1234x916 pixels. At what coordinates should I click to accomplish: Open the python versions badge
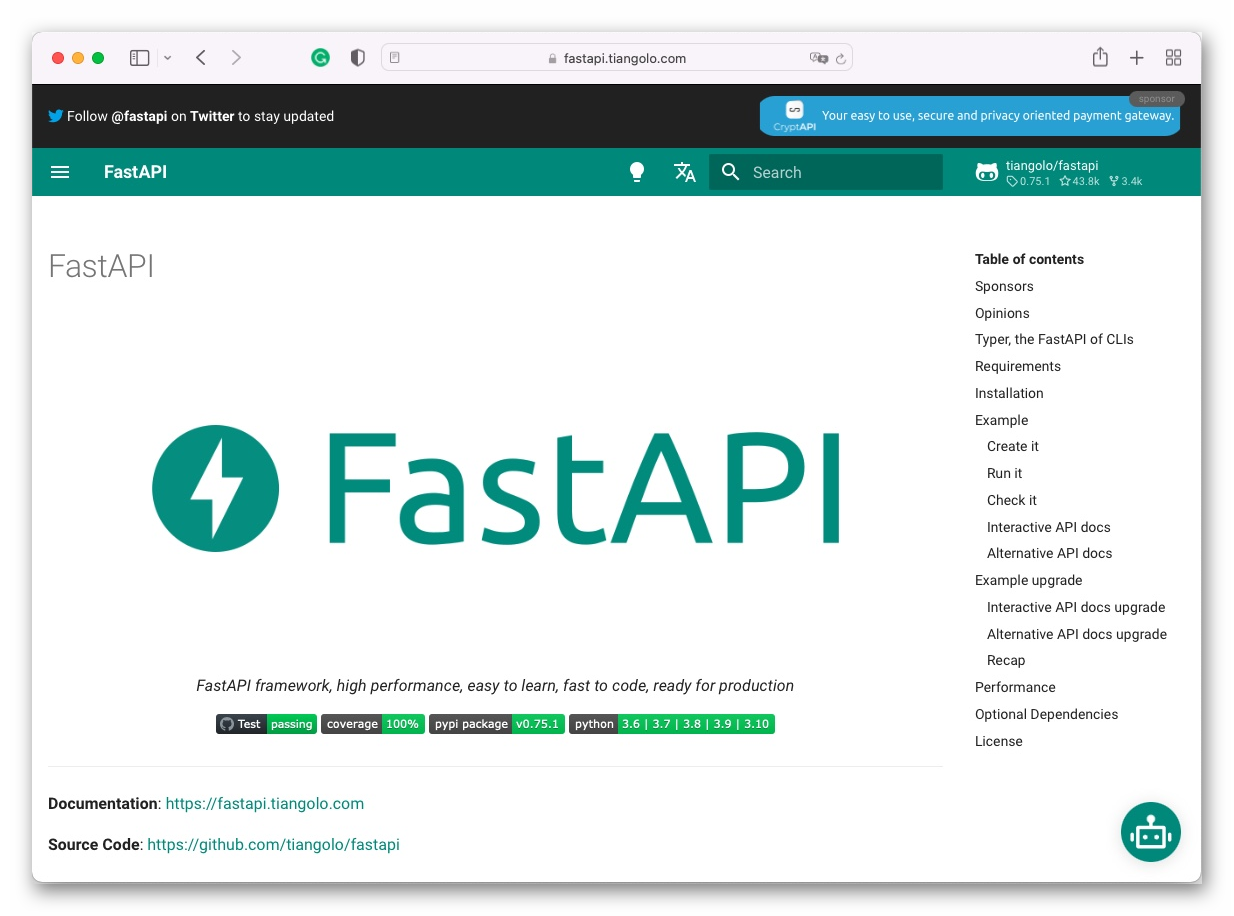click(x=672, y=724)
